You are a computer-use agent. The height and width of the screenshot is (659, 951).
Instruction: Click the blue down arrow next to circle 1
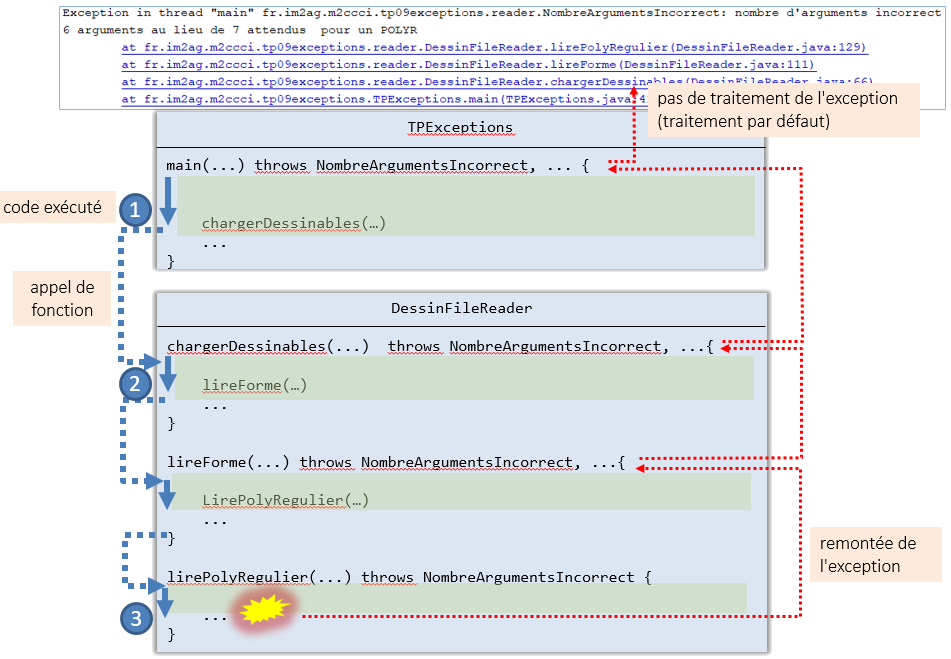tap(167, 201)
